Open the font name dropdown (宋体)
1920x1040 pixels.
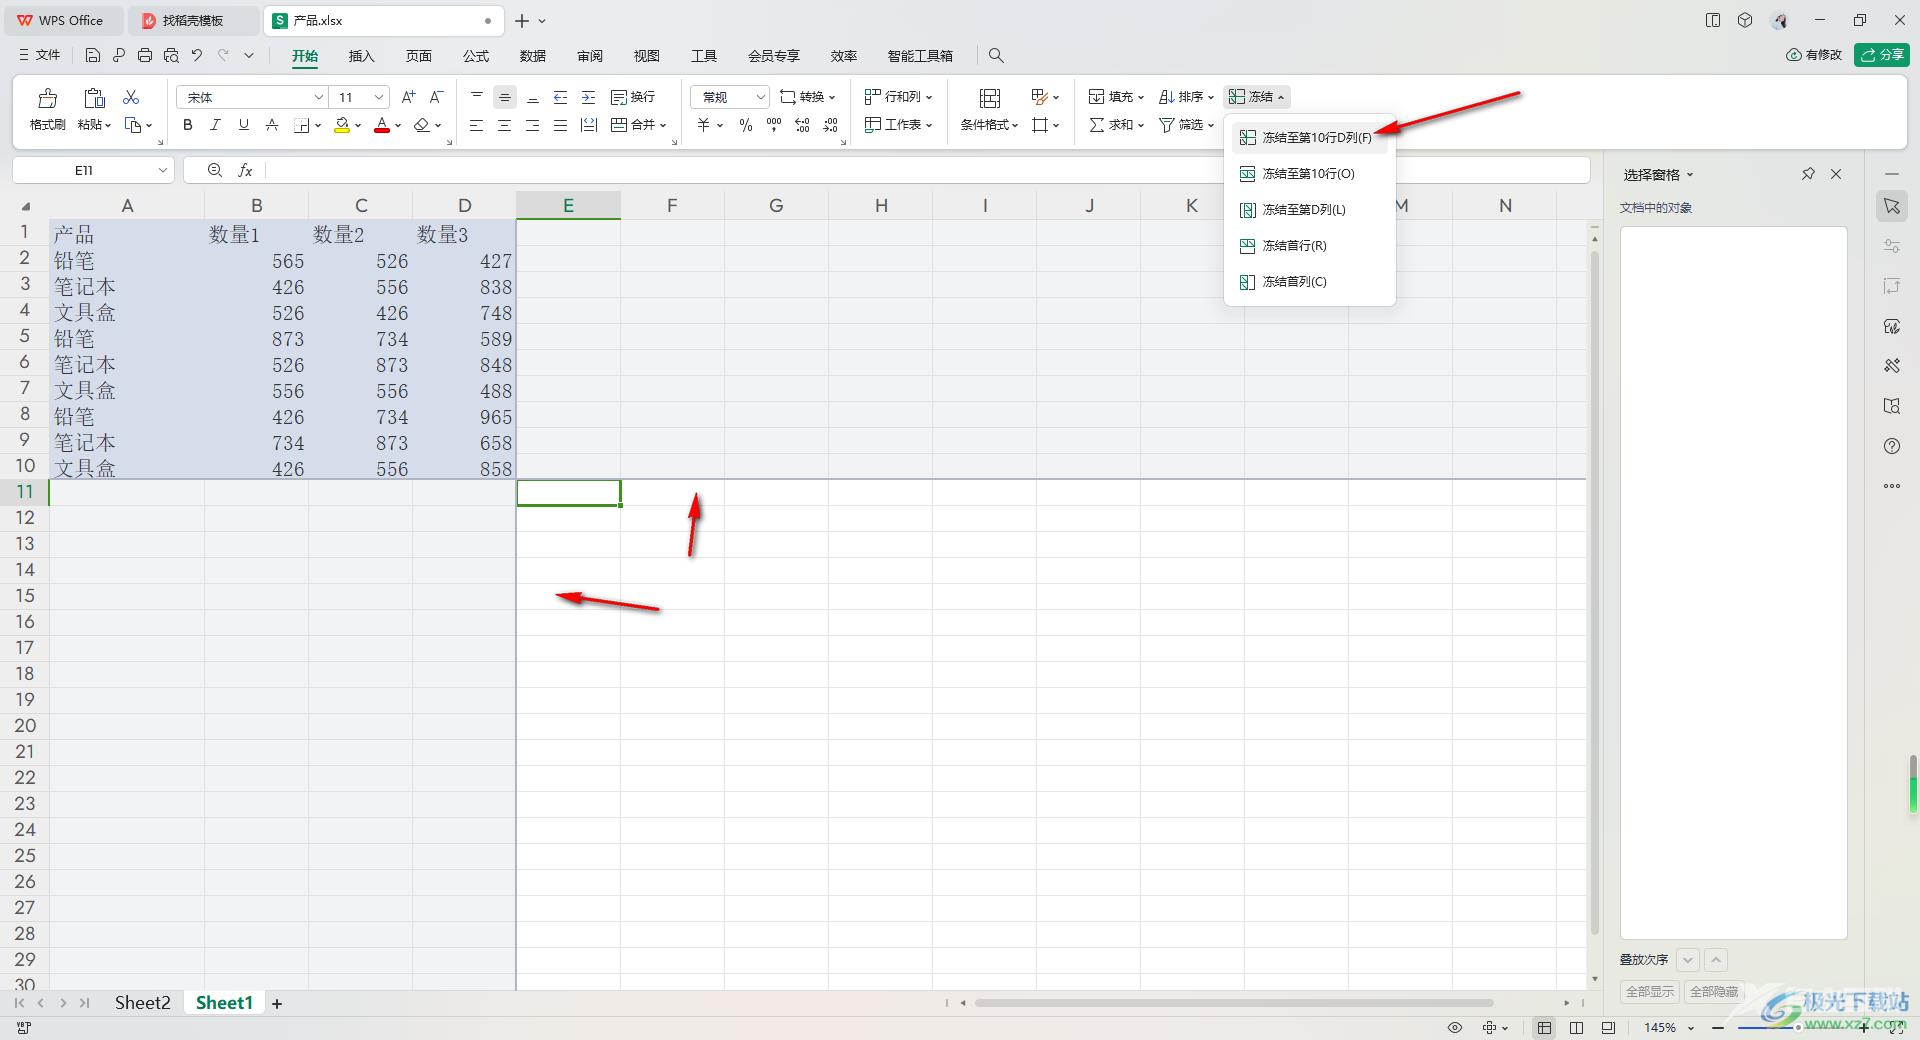coord(319,97)
